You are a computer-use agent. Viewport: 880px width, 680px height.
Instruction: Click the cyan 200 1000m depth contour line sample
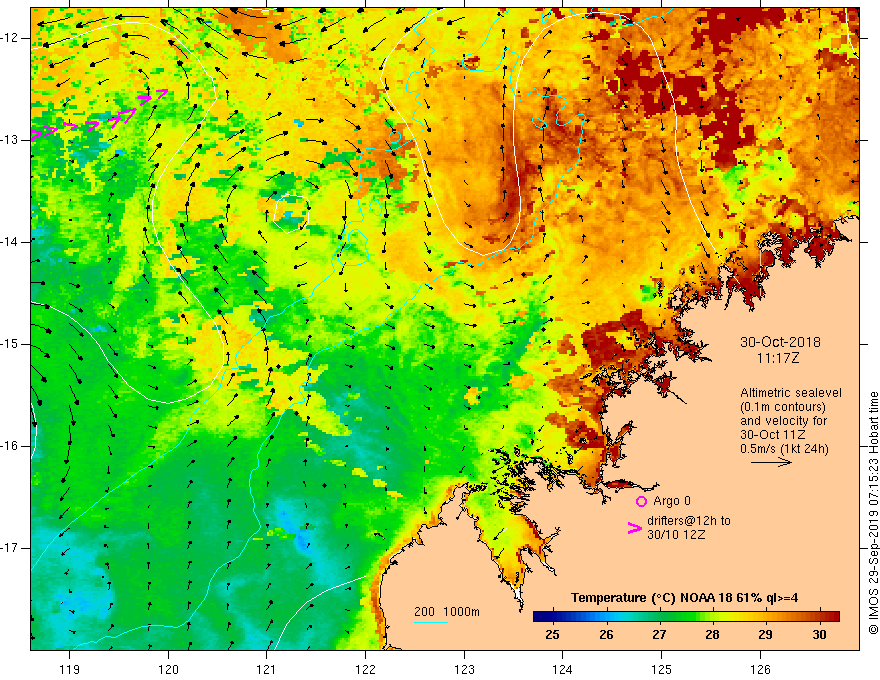430,622
